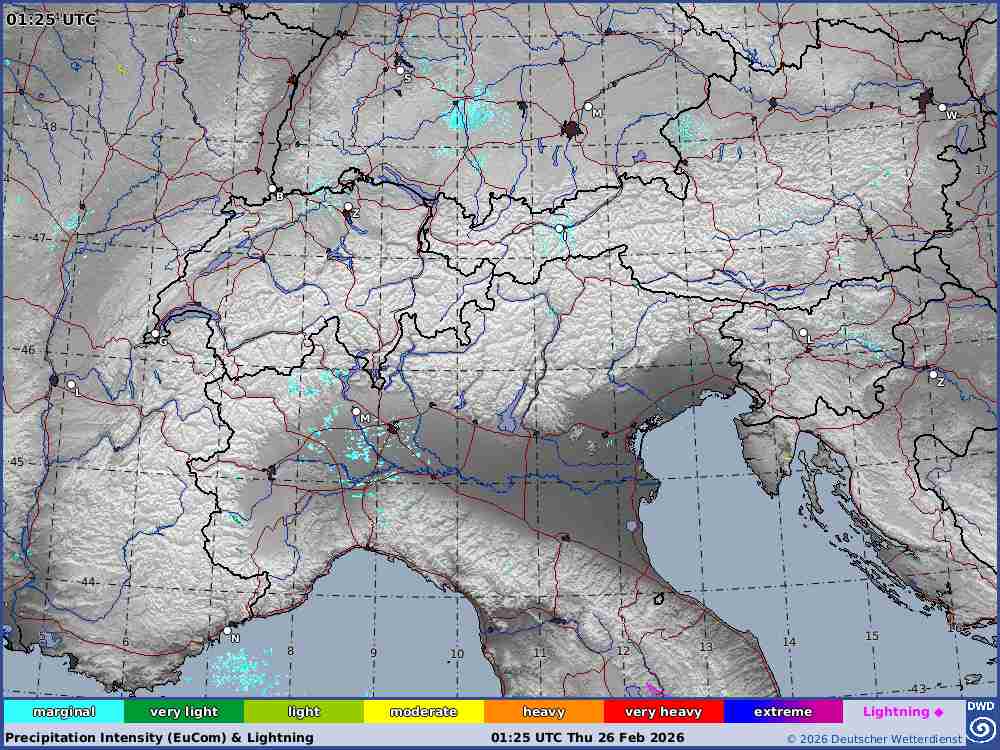Select the Zagreb city marker
This screenshot has height=750, width=1000.
[933, 375]
